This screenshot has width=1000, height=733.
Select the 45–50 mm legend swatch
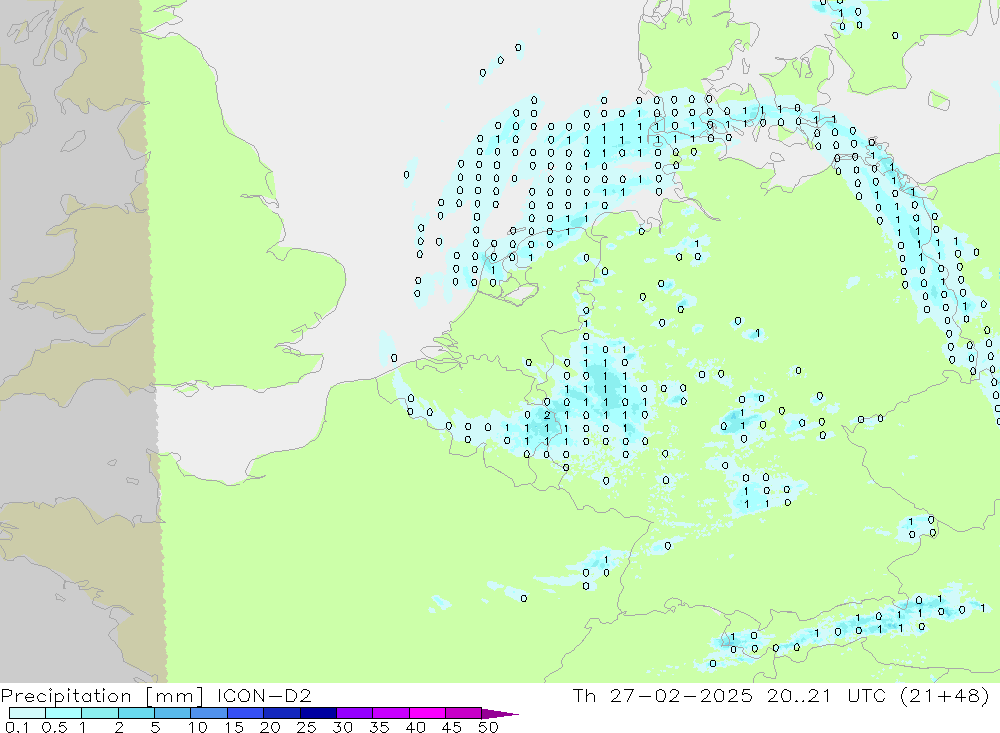pyautogui.click(x=464, y=713)
